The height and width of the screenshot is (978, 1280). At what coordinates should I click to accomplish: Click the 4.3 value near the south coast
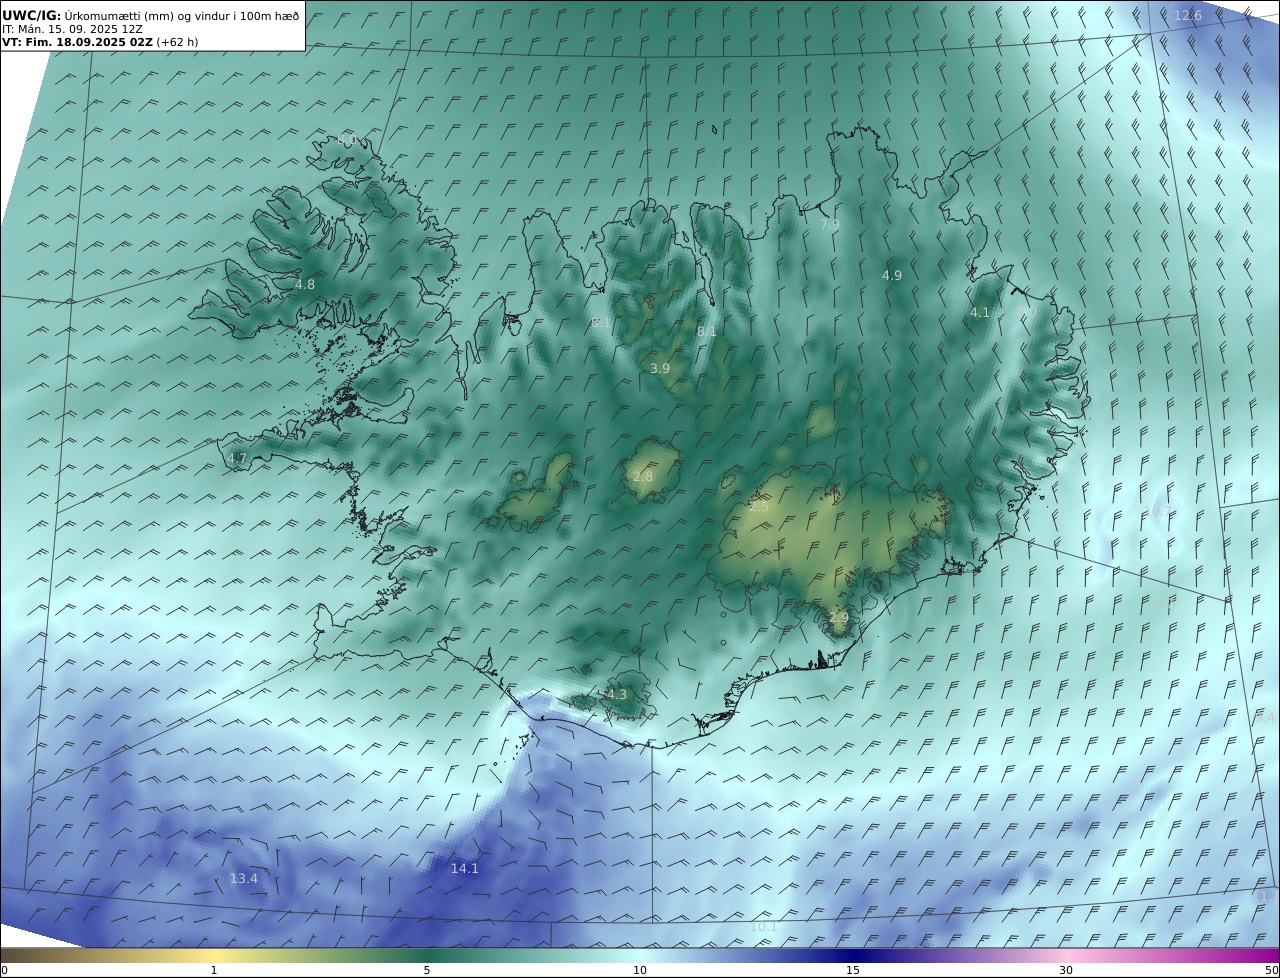(617, 695)
